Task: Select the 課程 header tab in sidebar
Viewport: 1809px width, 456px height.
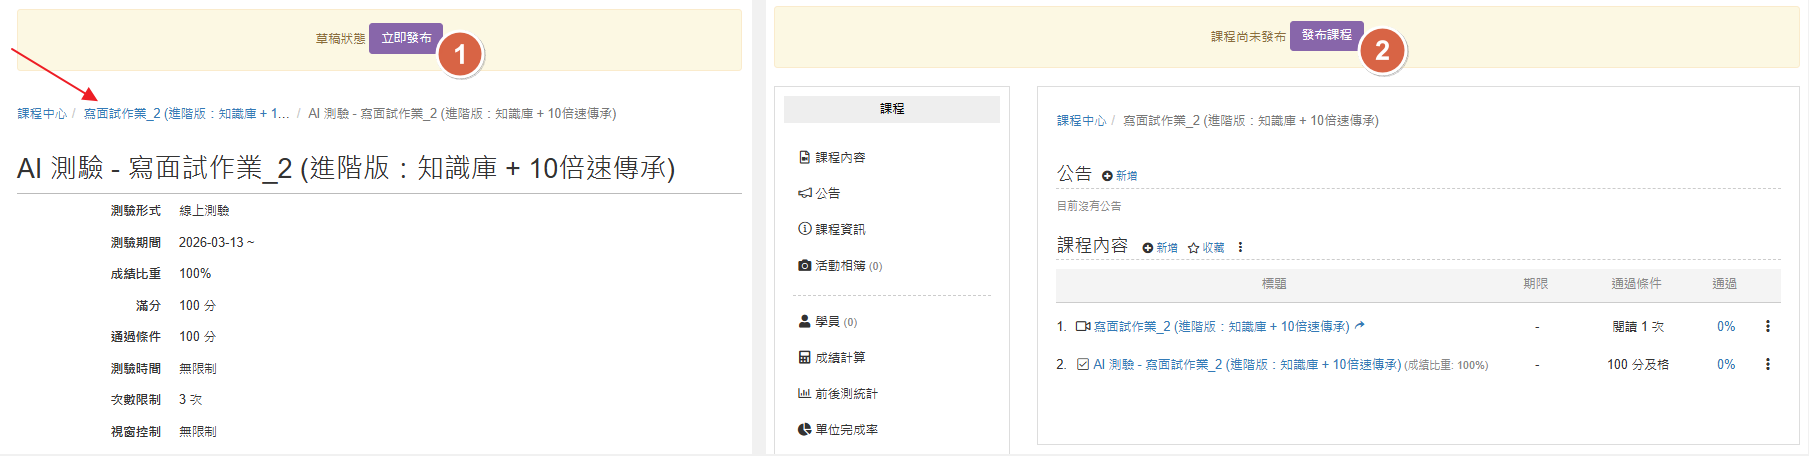Action: tap(891, 109)
